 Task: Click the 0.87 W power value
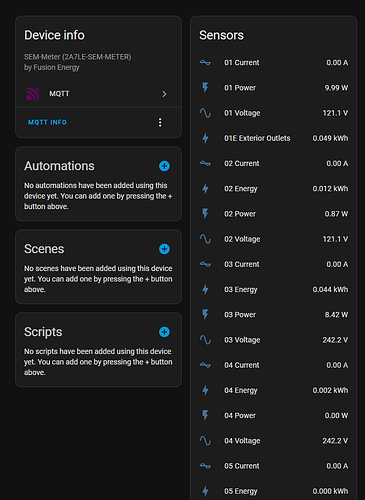tap(336, 214)
